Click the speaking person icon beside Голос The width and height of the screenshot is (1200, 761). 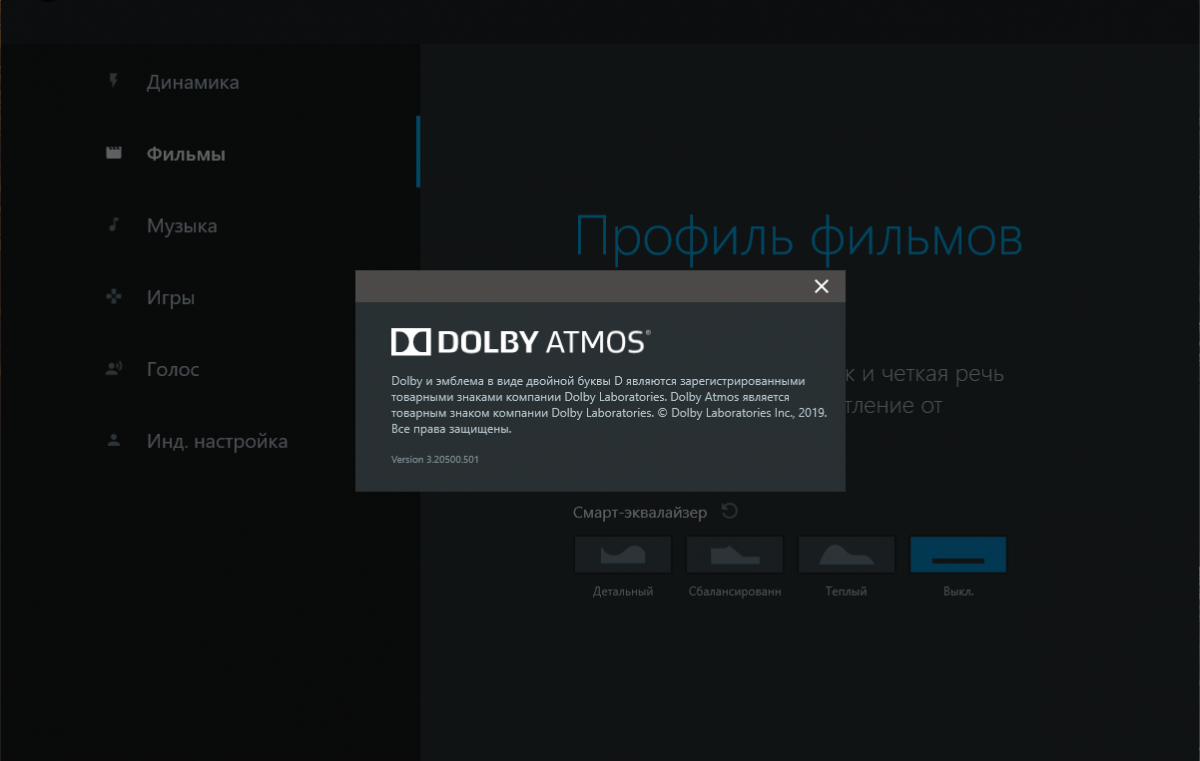(x=114, y=369)
